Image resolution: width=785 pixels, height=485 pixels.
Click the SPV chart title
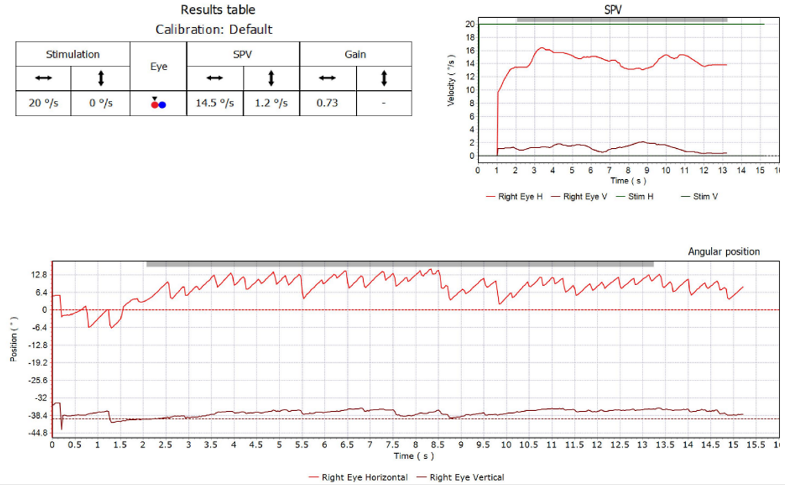pyautogui.click(x=613, y=10)
